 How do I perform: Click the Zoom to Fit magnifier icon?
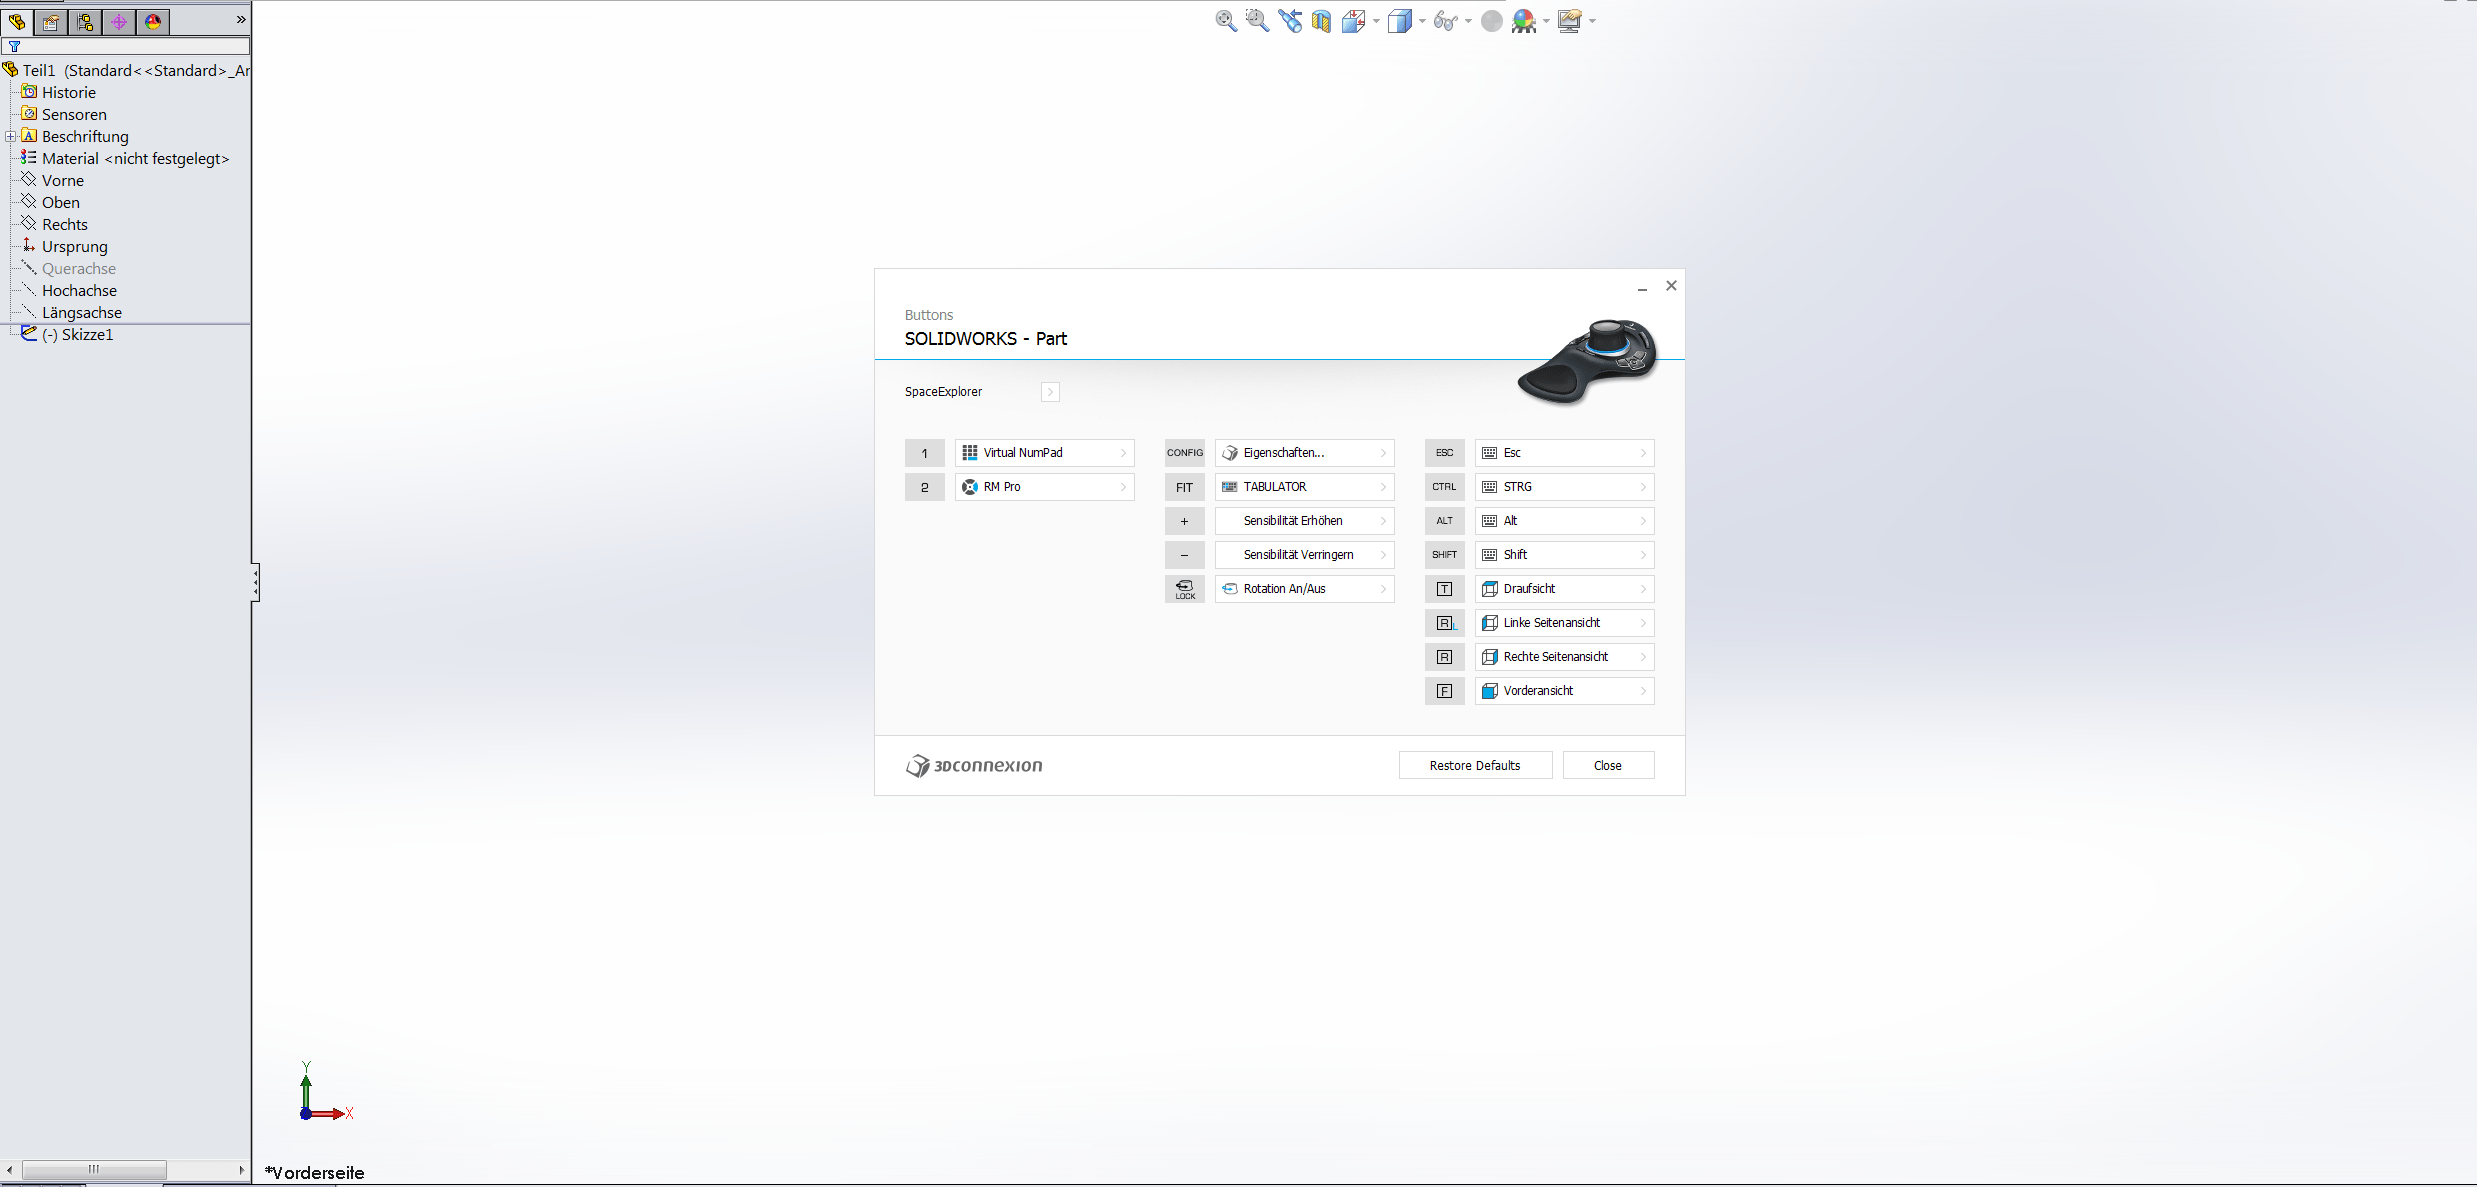point(1226,21)
